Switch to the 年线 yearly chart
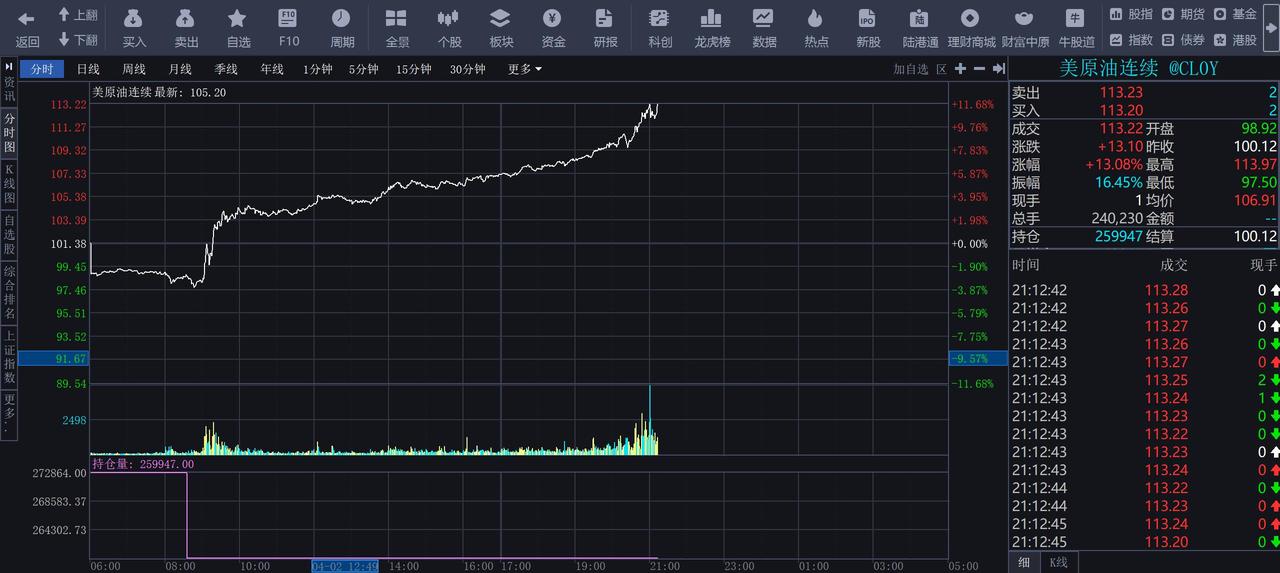The image size is (1280, 573). pyautogui.click(x=272, y=69)
